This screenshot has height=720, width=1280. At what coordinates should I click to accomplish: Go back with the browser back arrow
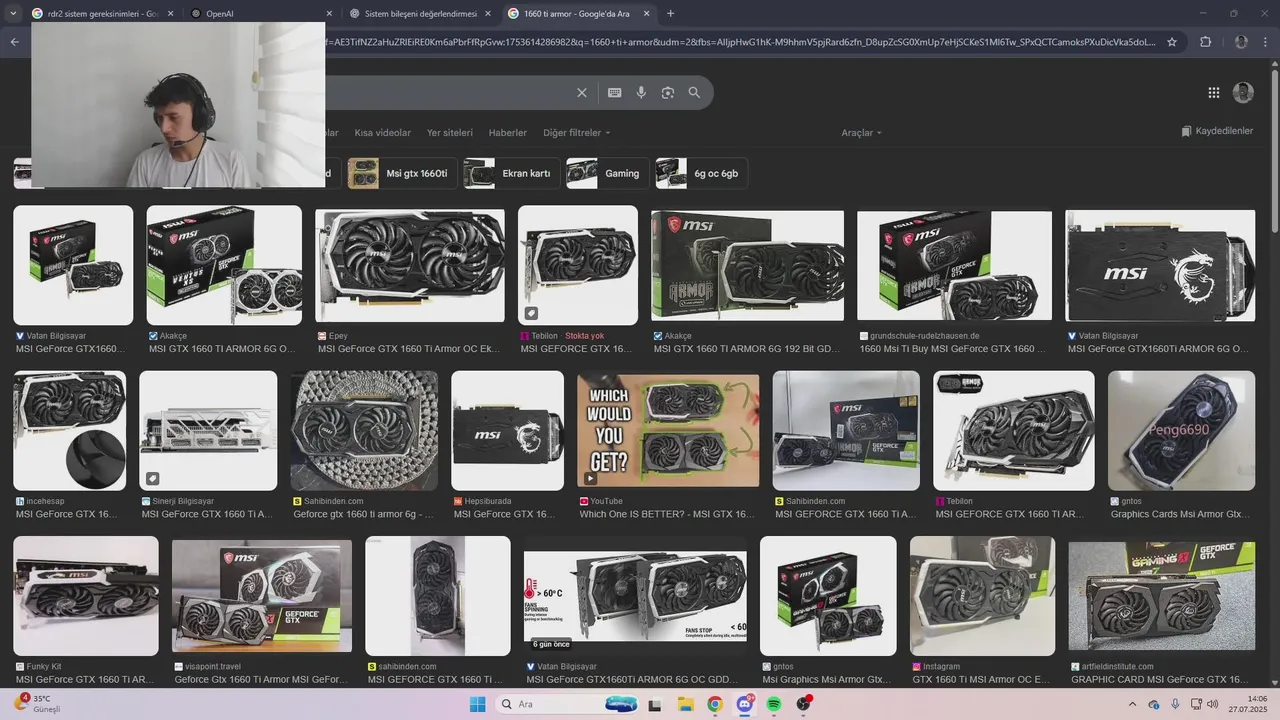(x=14, y=42)
